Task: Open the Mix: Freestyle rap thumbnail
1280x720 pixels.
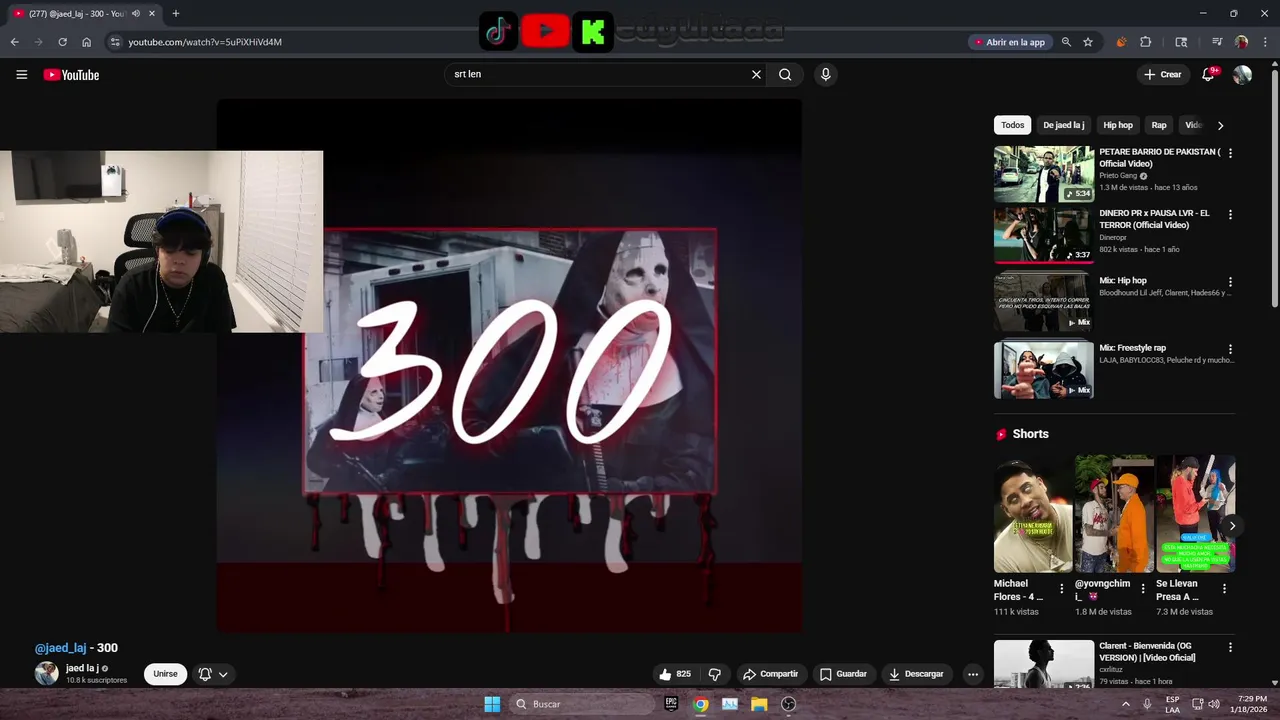Action: coord(1044,370)
